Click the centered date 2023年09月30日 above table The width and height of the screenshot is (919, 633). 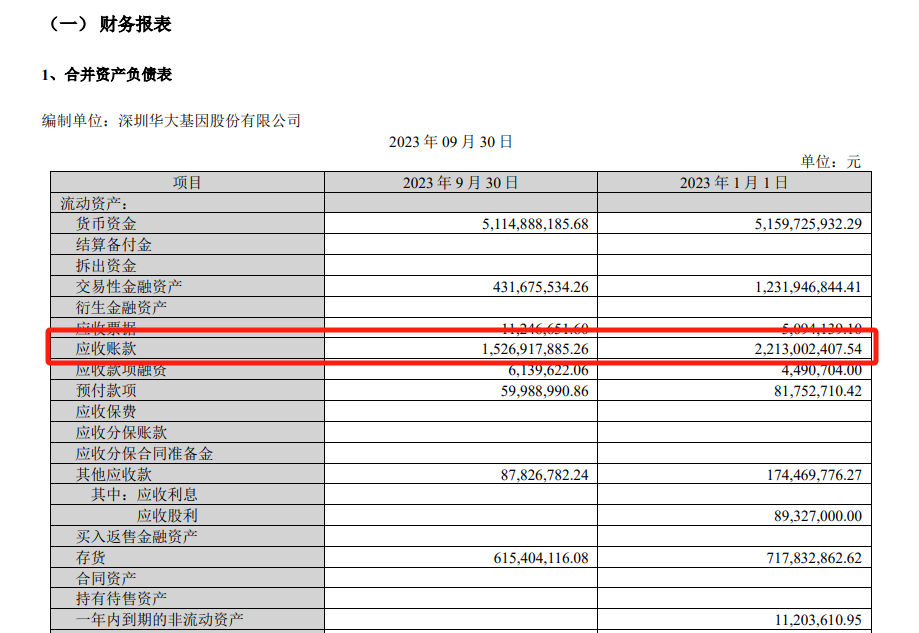point(451,142)
